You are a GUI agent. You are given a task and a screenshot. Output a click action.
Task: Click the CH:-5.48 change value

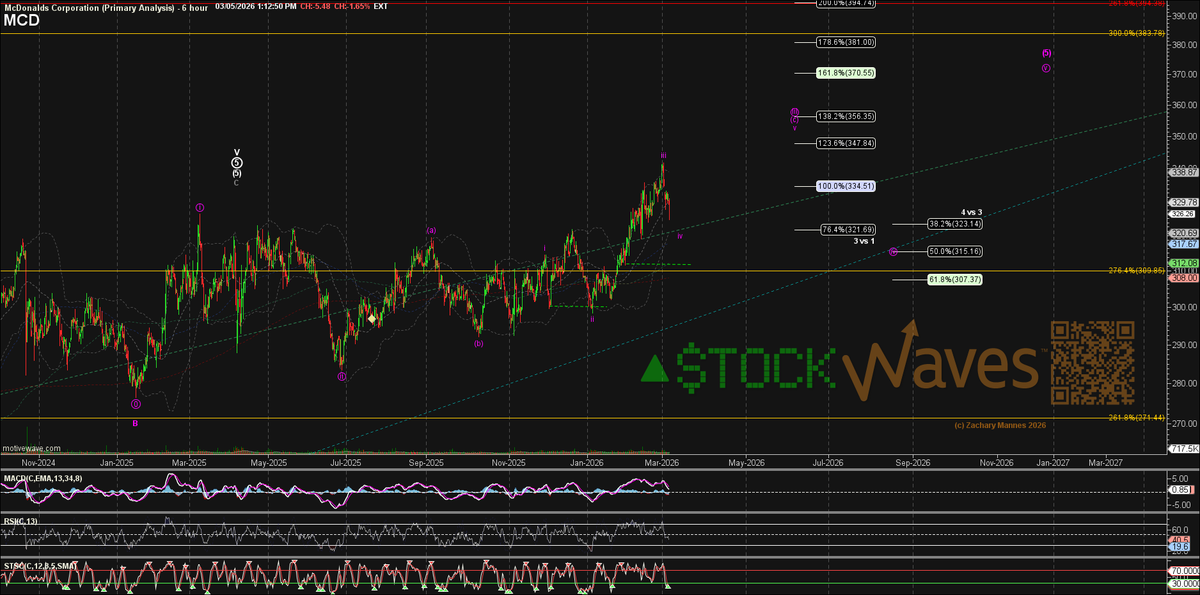313,5
